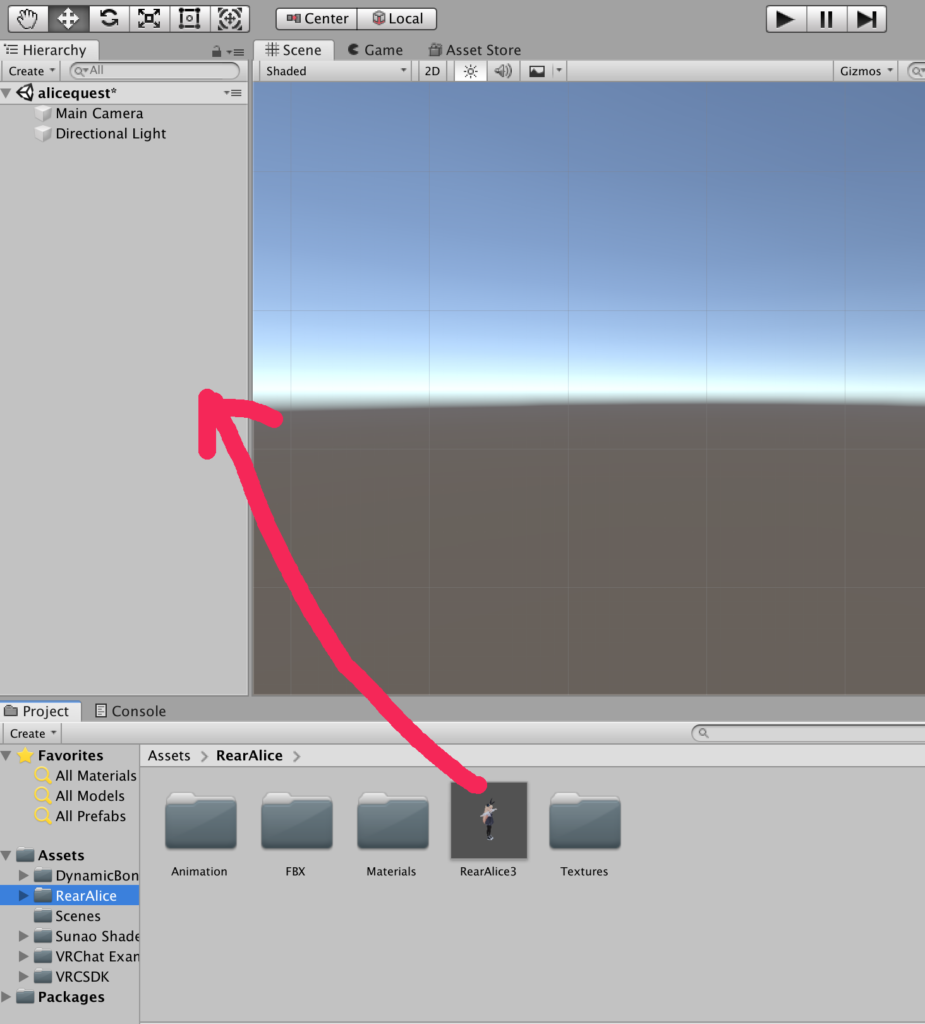Expand the DynamicBone folder in Assets

point(24,876)
